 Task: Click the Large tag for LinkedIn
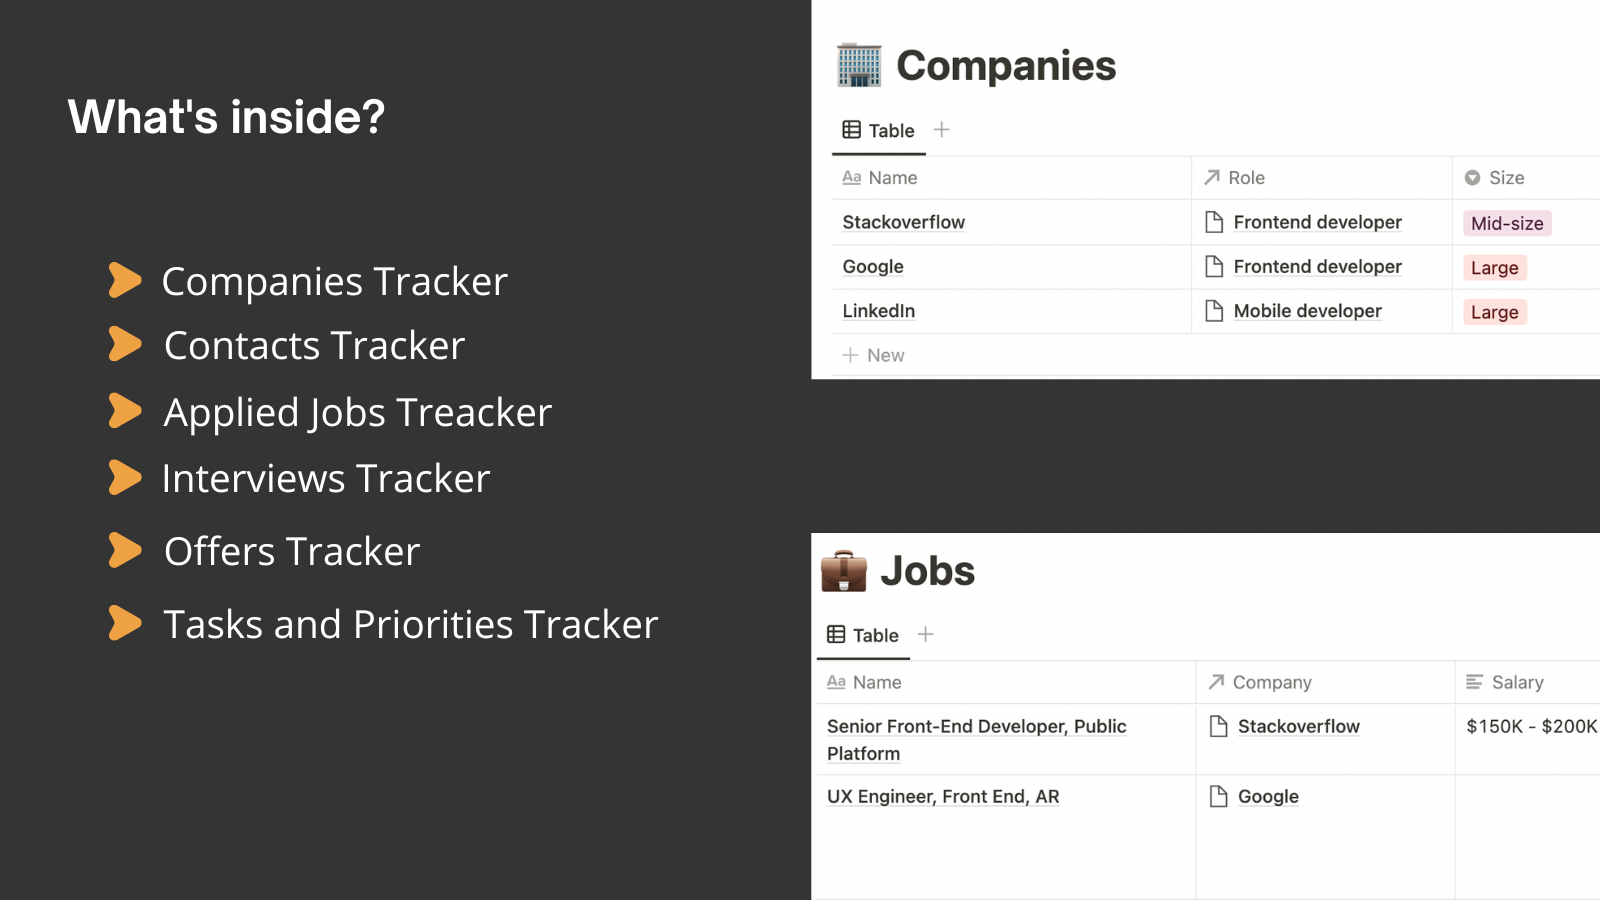point(1494,312)
